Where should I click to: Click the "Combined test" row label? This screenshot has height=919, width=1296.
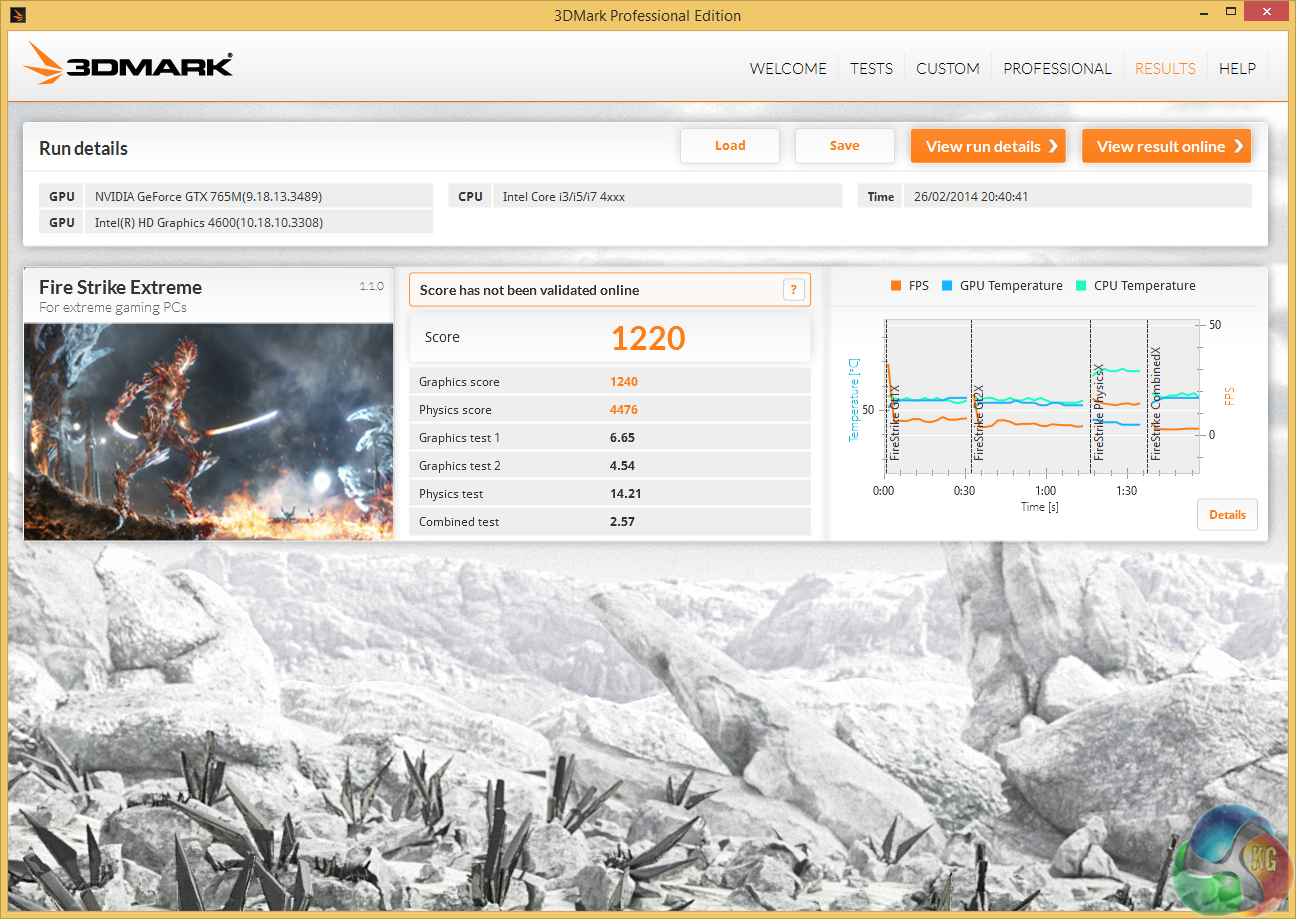(459, 522)
